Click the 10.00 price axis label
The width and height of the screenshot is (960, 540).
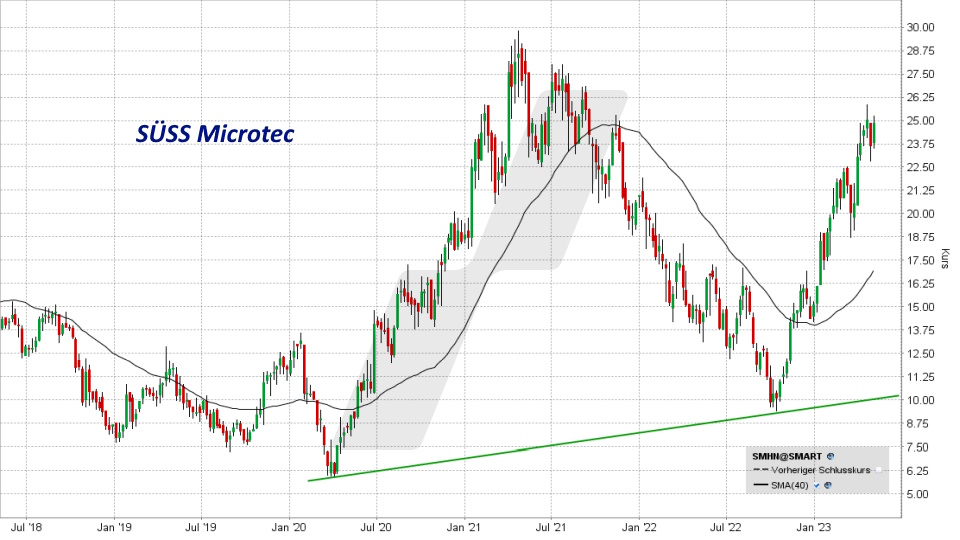tap(920, 400)
